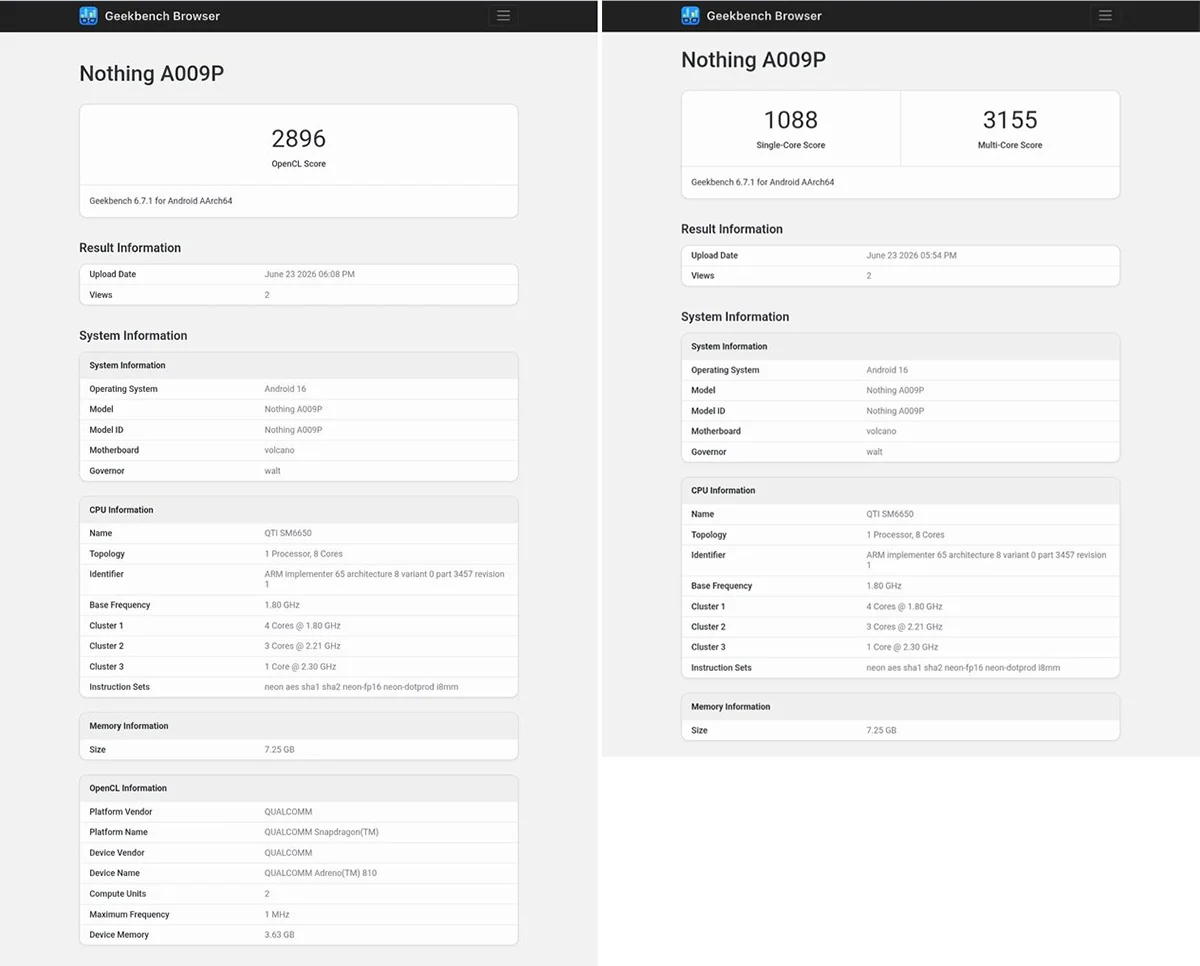Click the '3.63 GB' device memory value
Image resolution: width=1200 pixels, height=966 pixels.
point(279,935)
